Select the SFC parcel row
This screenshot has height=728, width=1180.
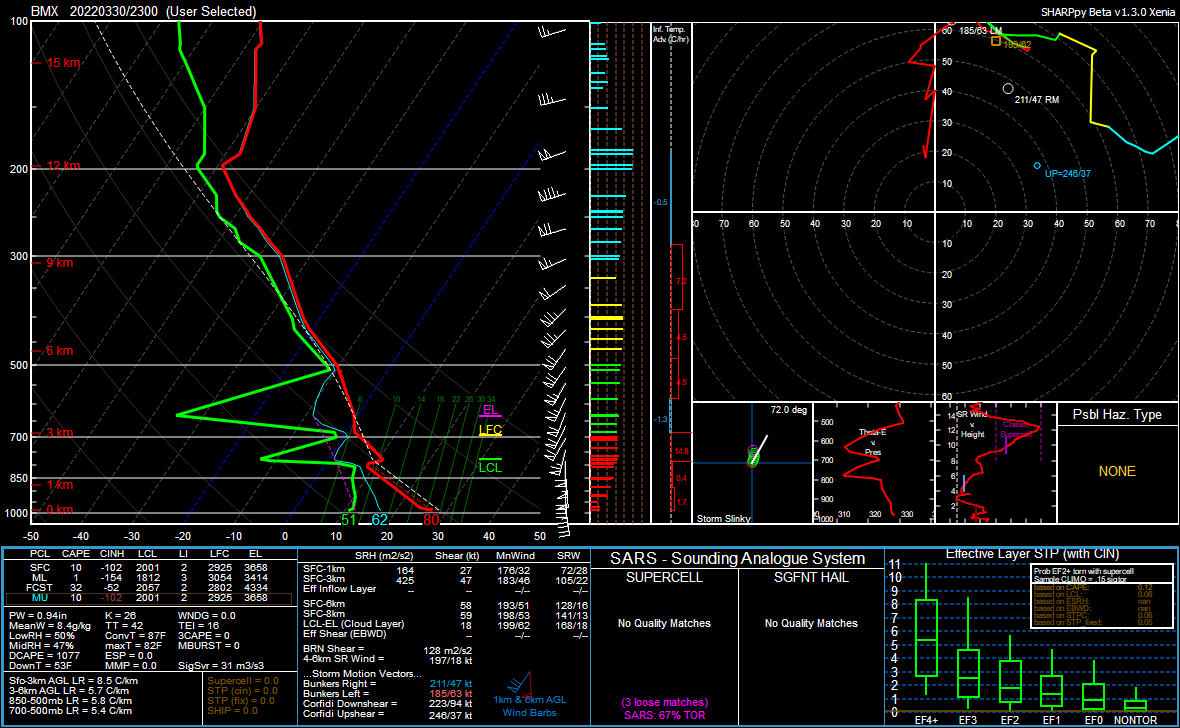[x=148, y=568]
